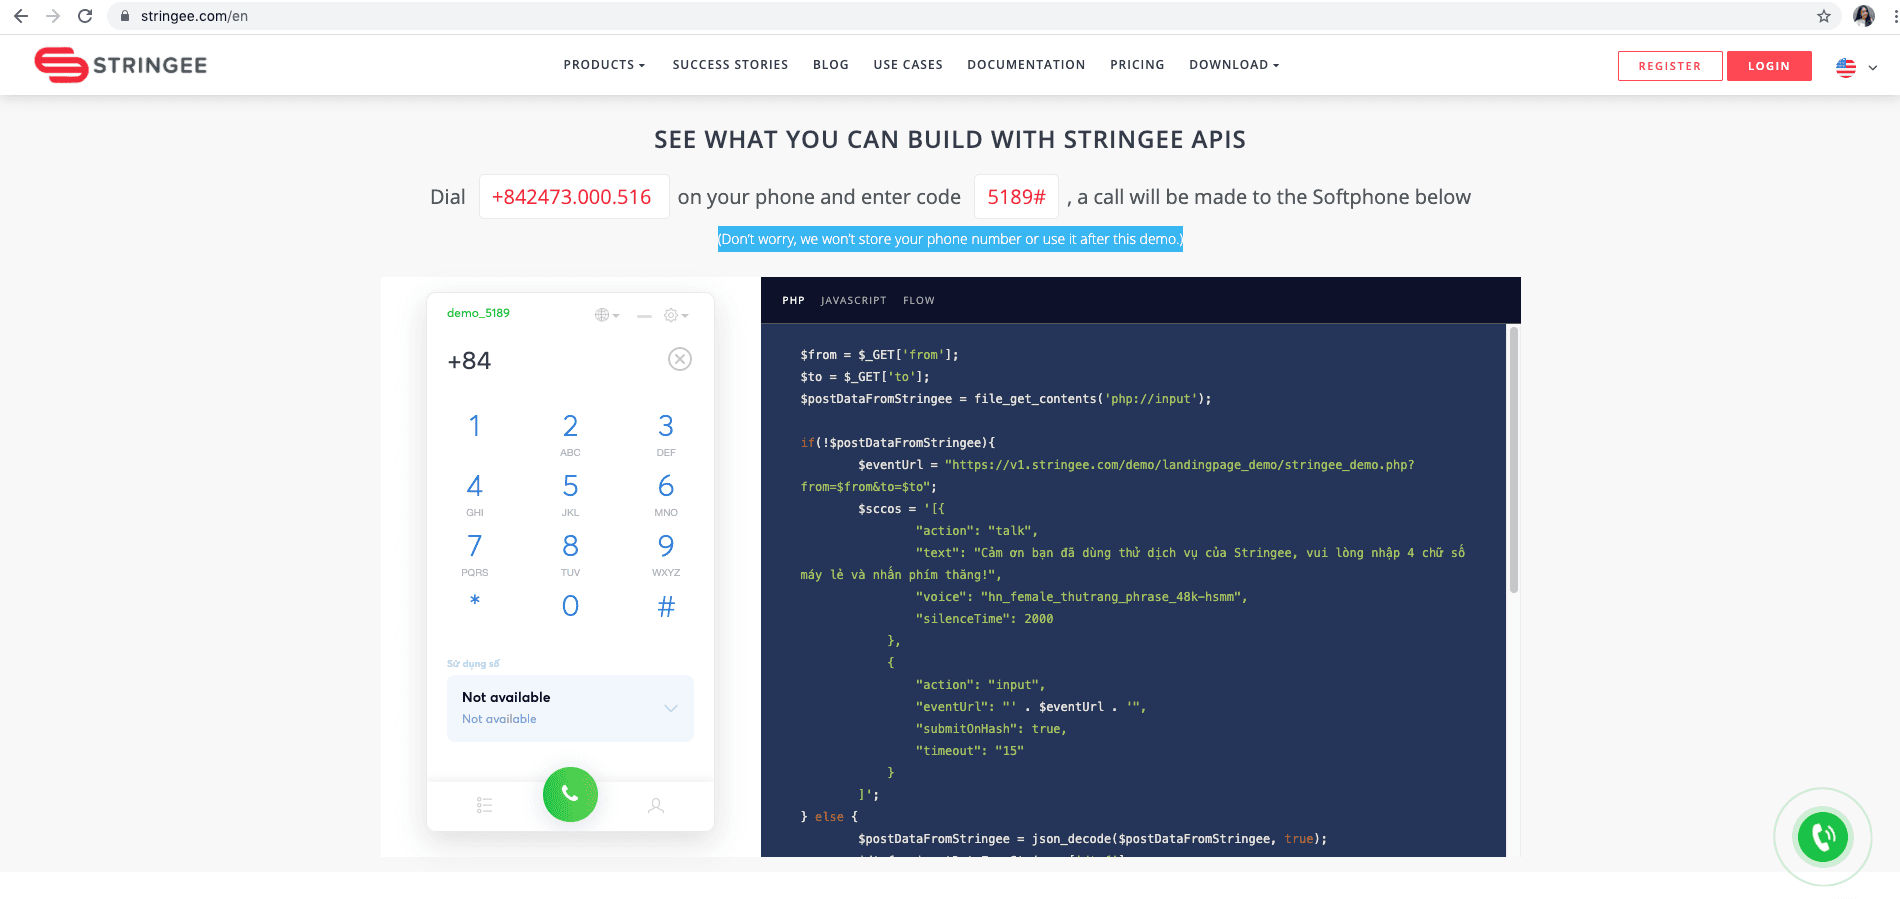Tap digit 5 on the dialpad
The width and height of the screenshot is (1900, 899).
[x=570, y=493]
